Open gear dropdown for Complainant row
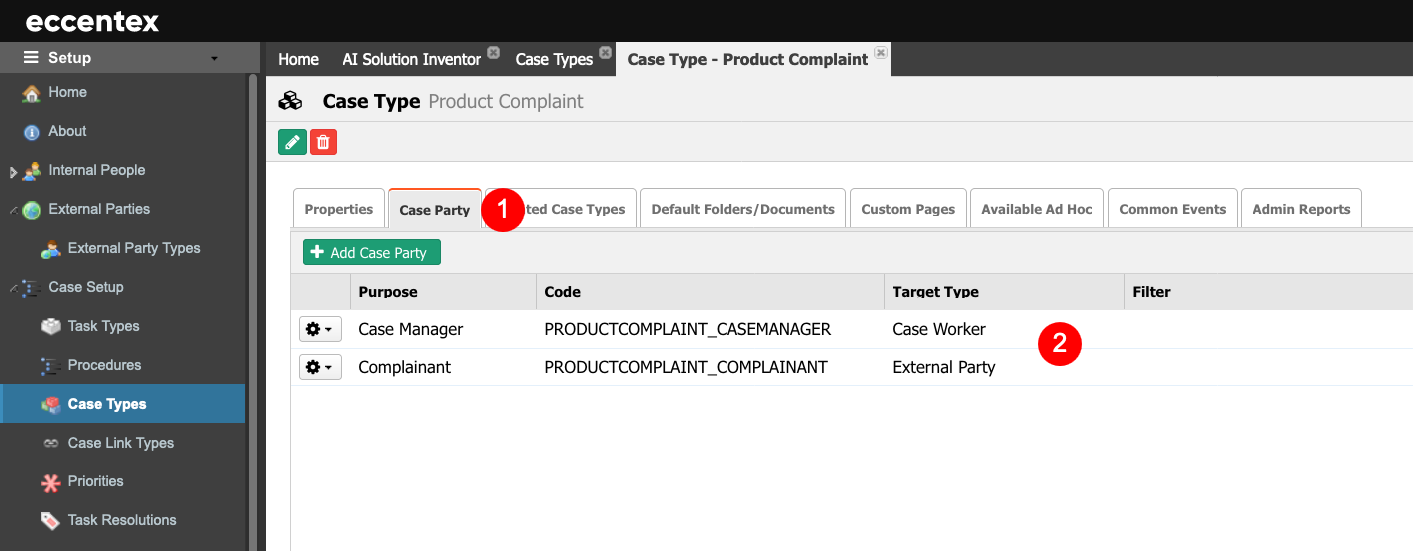This screenshot has height=551, width=1413. 320,367
